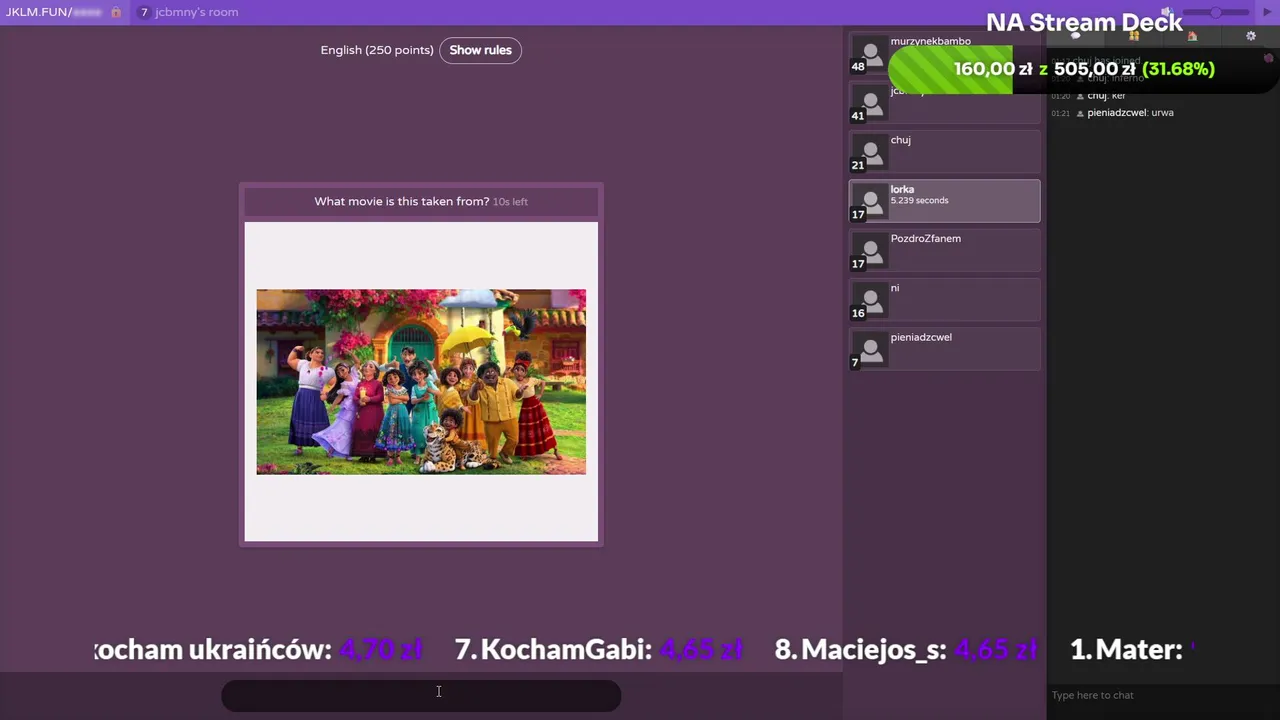The height and width of the screenshot is (720, 1280).
Task: Open the room house icon tab
Action: (x=1192, y=36)
